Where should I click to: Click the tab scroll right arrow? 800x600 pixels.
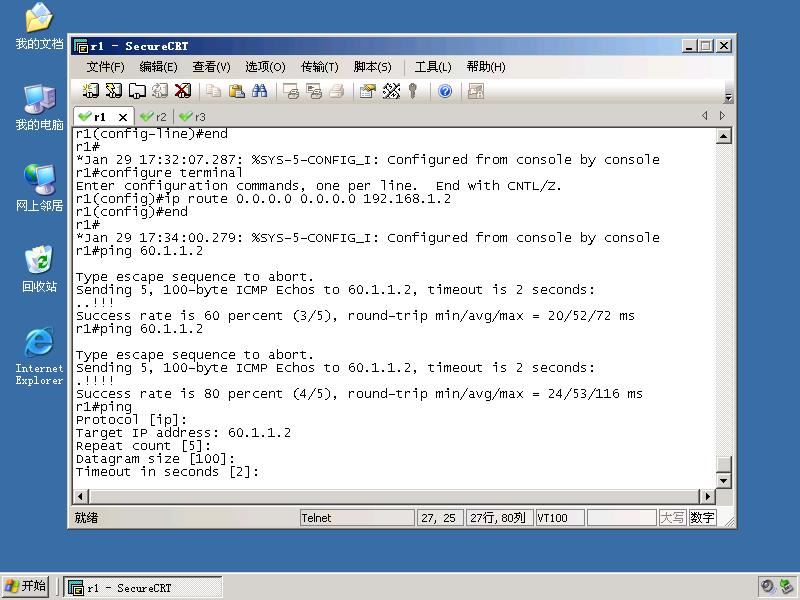pos(722,116)
